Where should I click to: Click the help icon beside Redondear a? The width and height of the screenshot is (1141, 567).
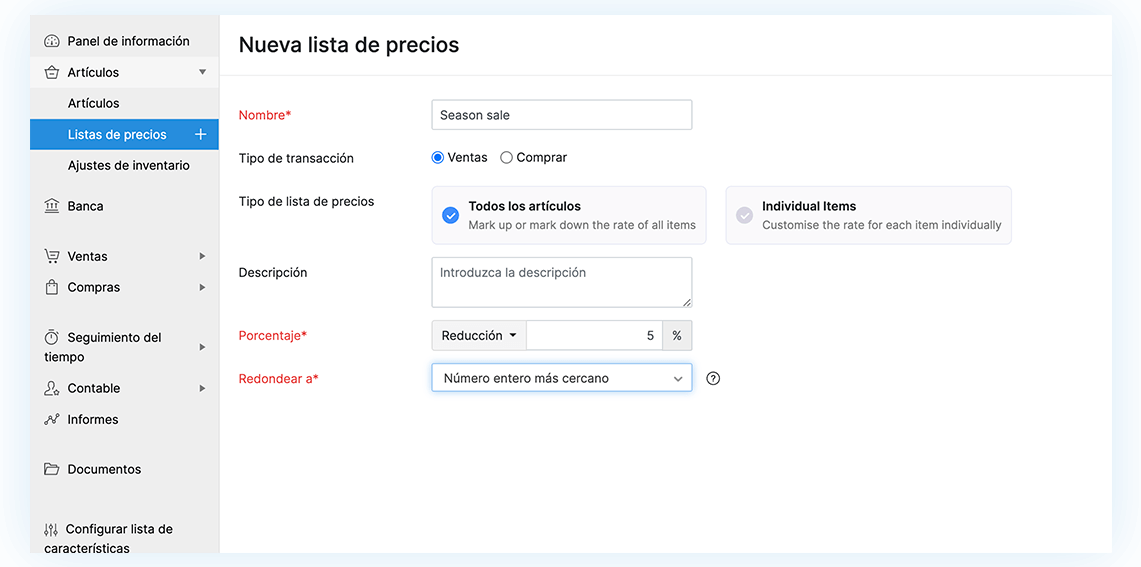click(713, 378)
